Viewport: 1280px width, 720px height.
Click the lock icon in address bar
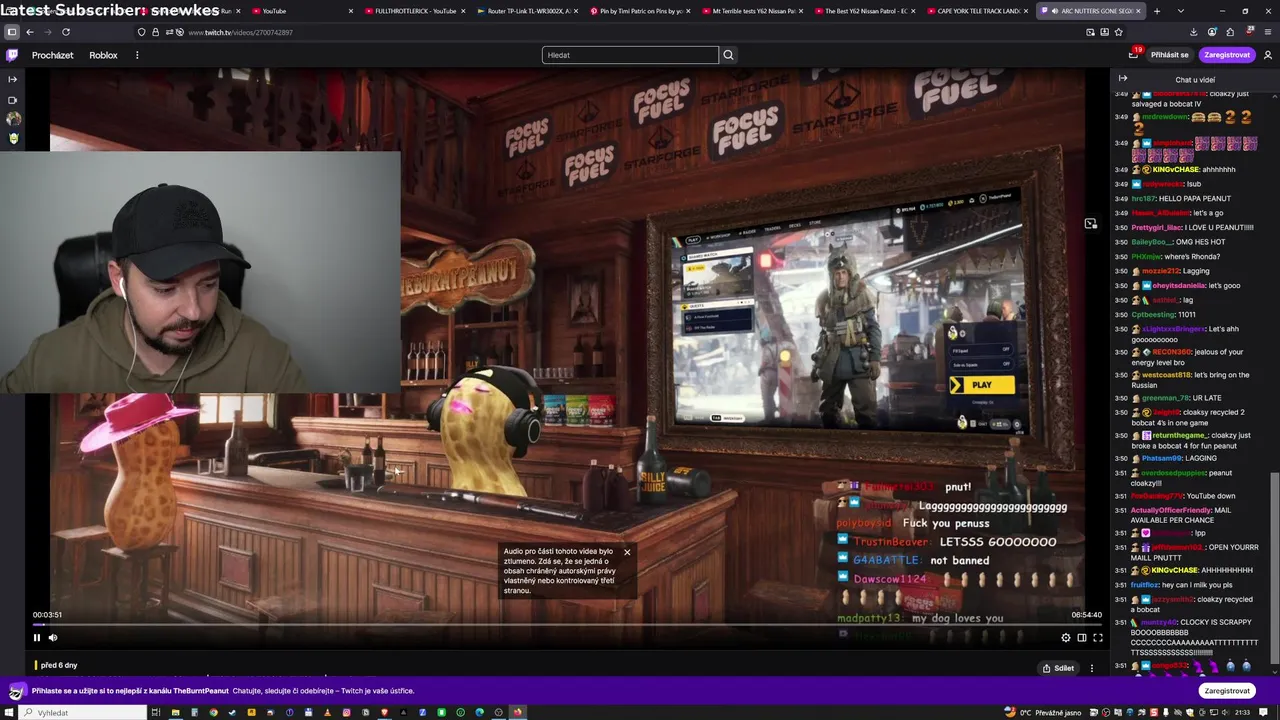point(155,32)
